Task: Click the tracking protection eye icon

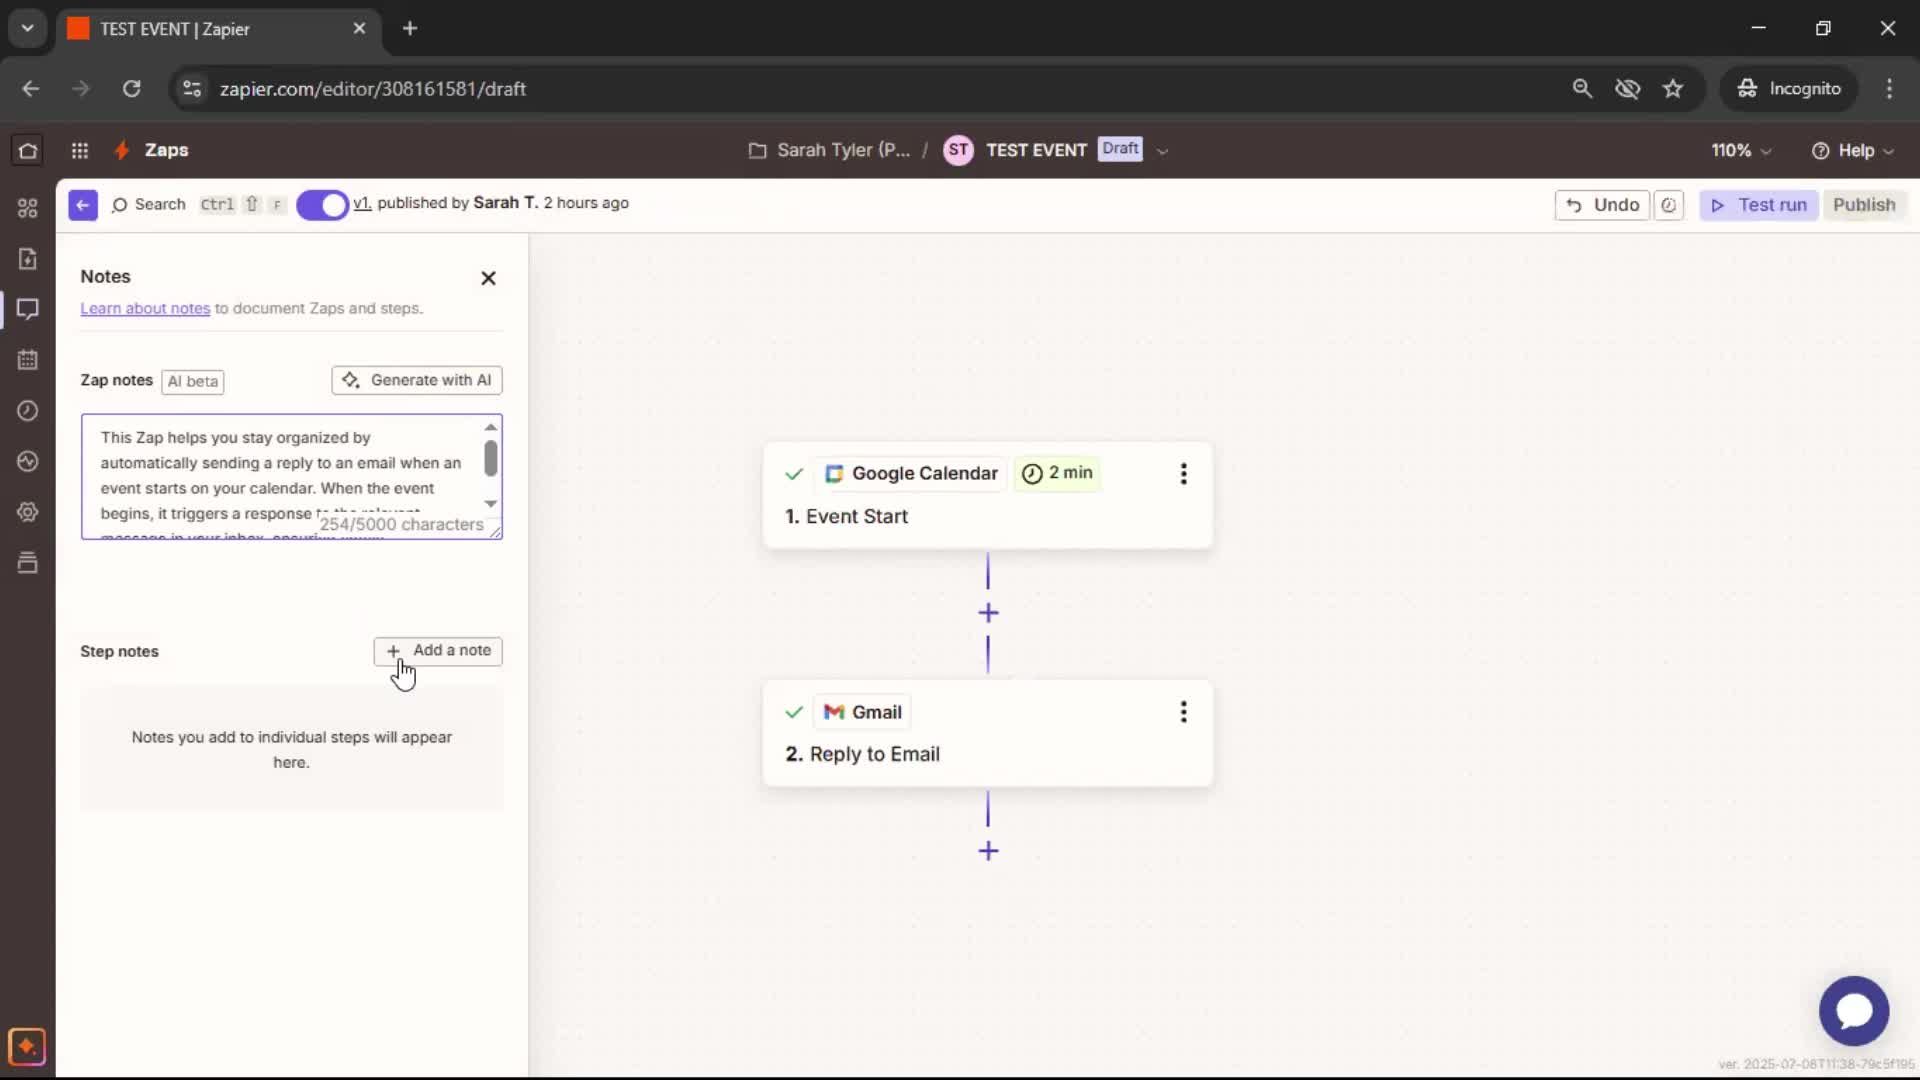Action: click(x=1627, y=88)
